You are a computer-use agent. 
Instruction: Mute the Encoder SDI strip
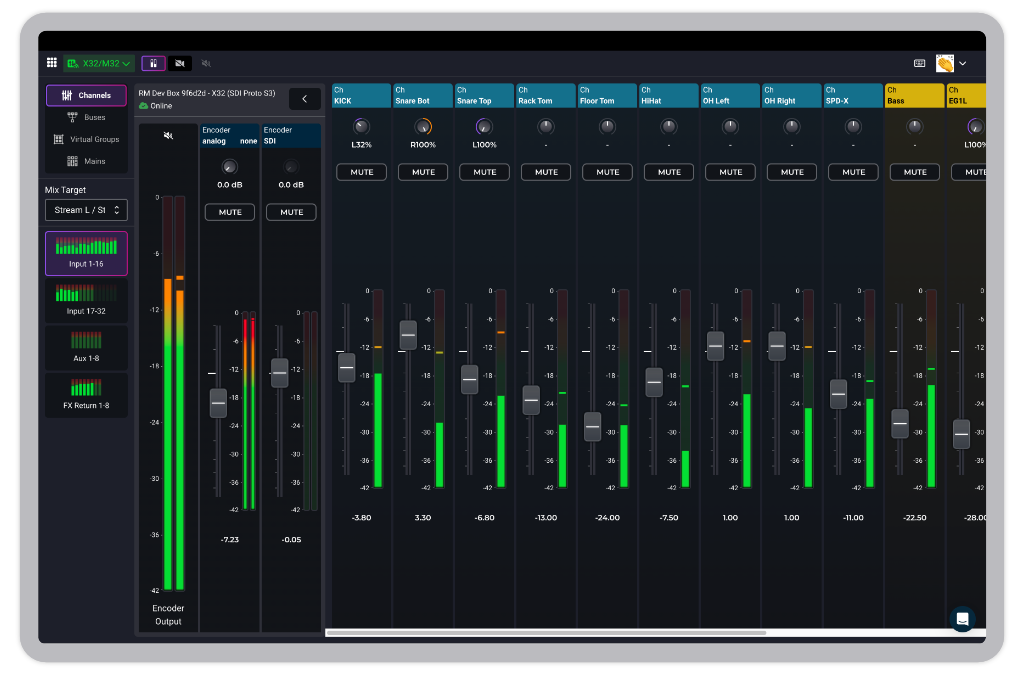pos(290,211)
